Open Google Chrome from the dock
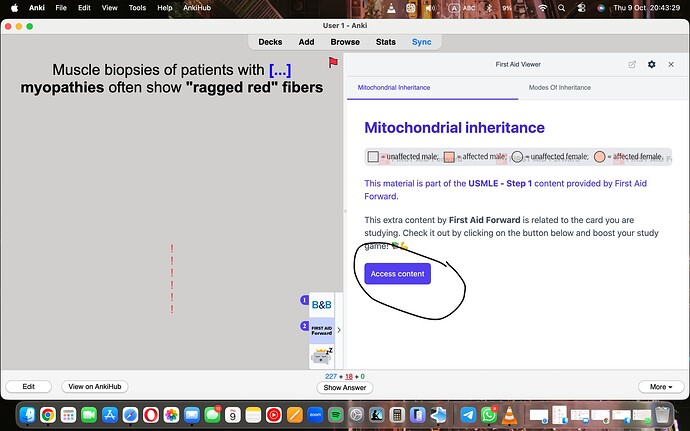Viewport: 690px width, 431px height. (x=47, y=414)
